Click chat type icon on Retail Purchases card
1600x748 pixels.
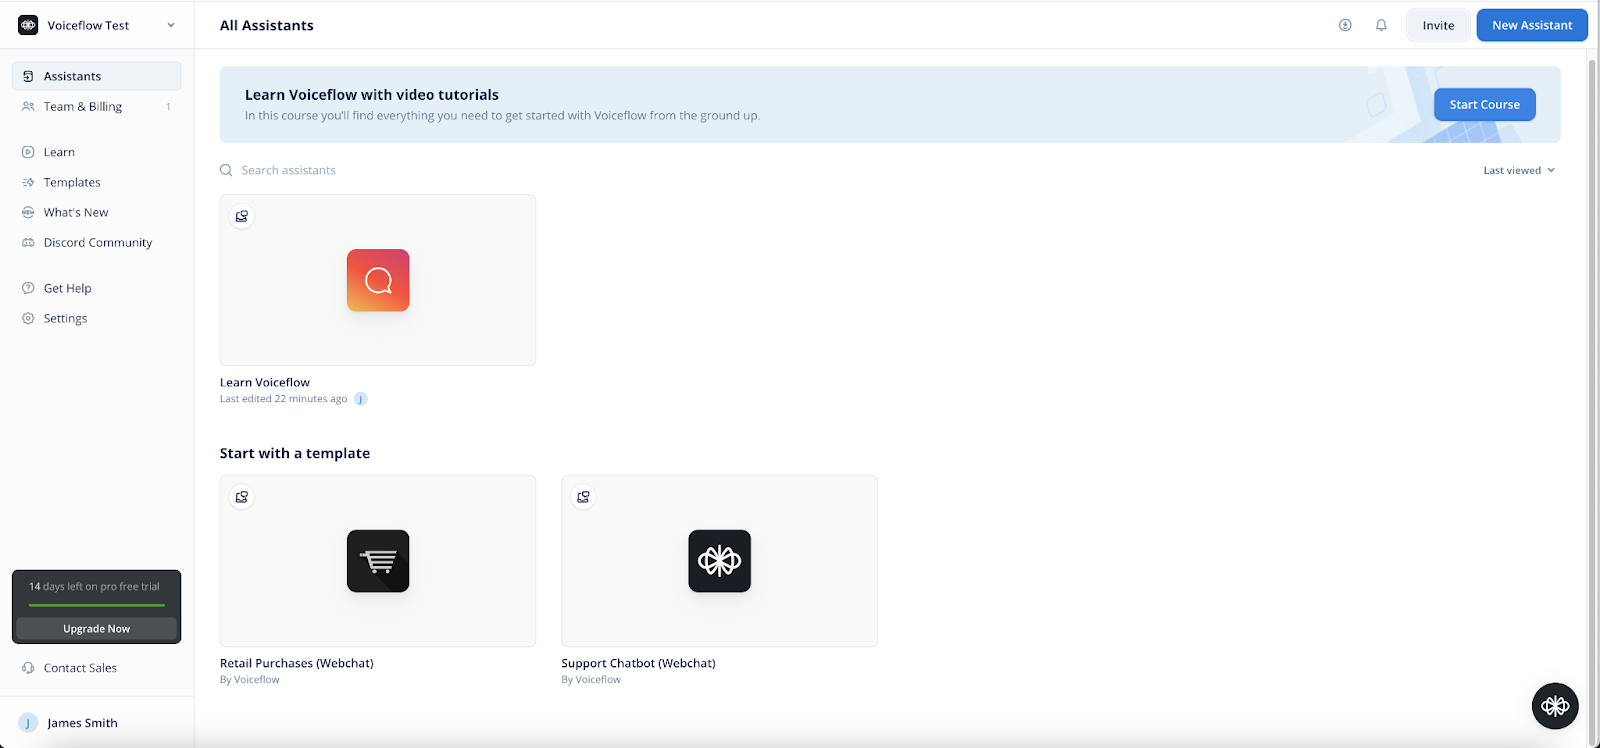tap(242, 497)
